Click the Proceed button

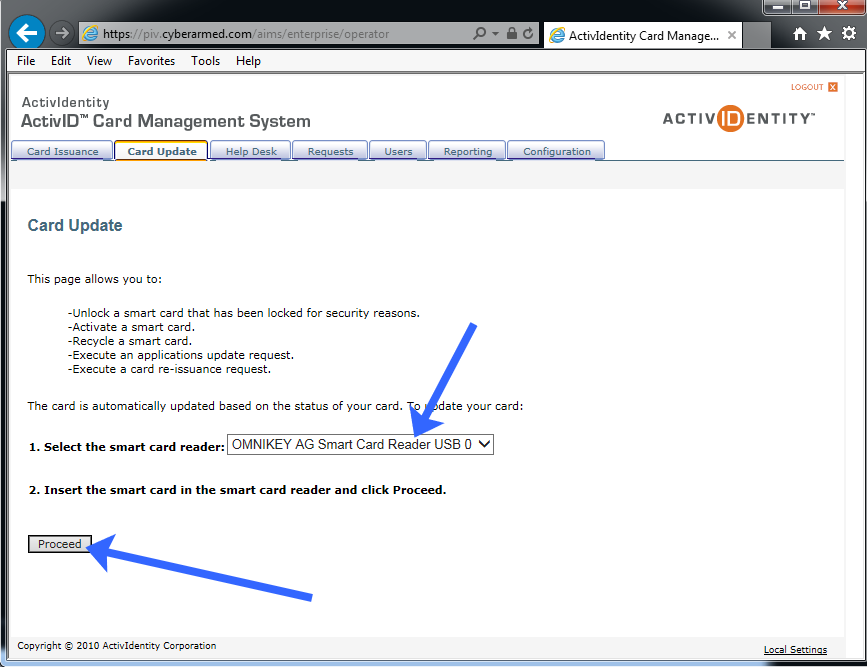point(60,544)
